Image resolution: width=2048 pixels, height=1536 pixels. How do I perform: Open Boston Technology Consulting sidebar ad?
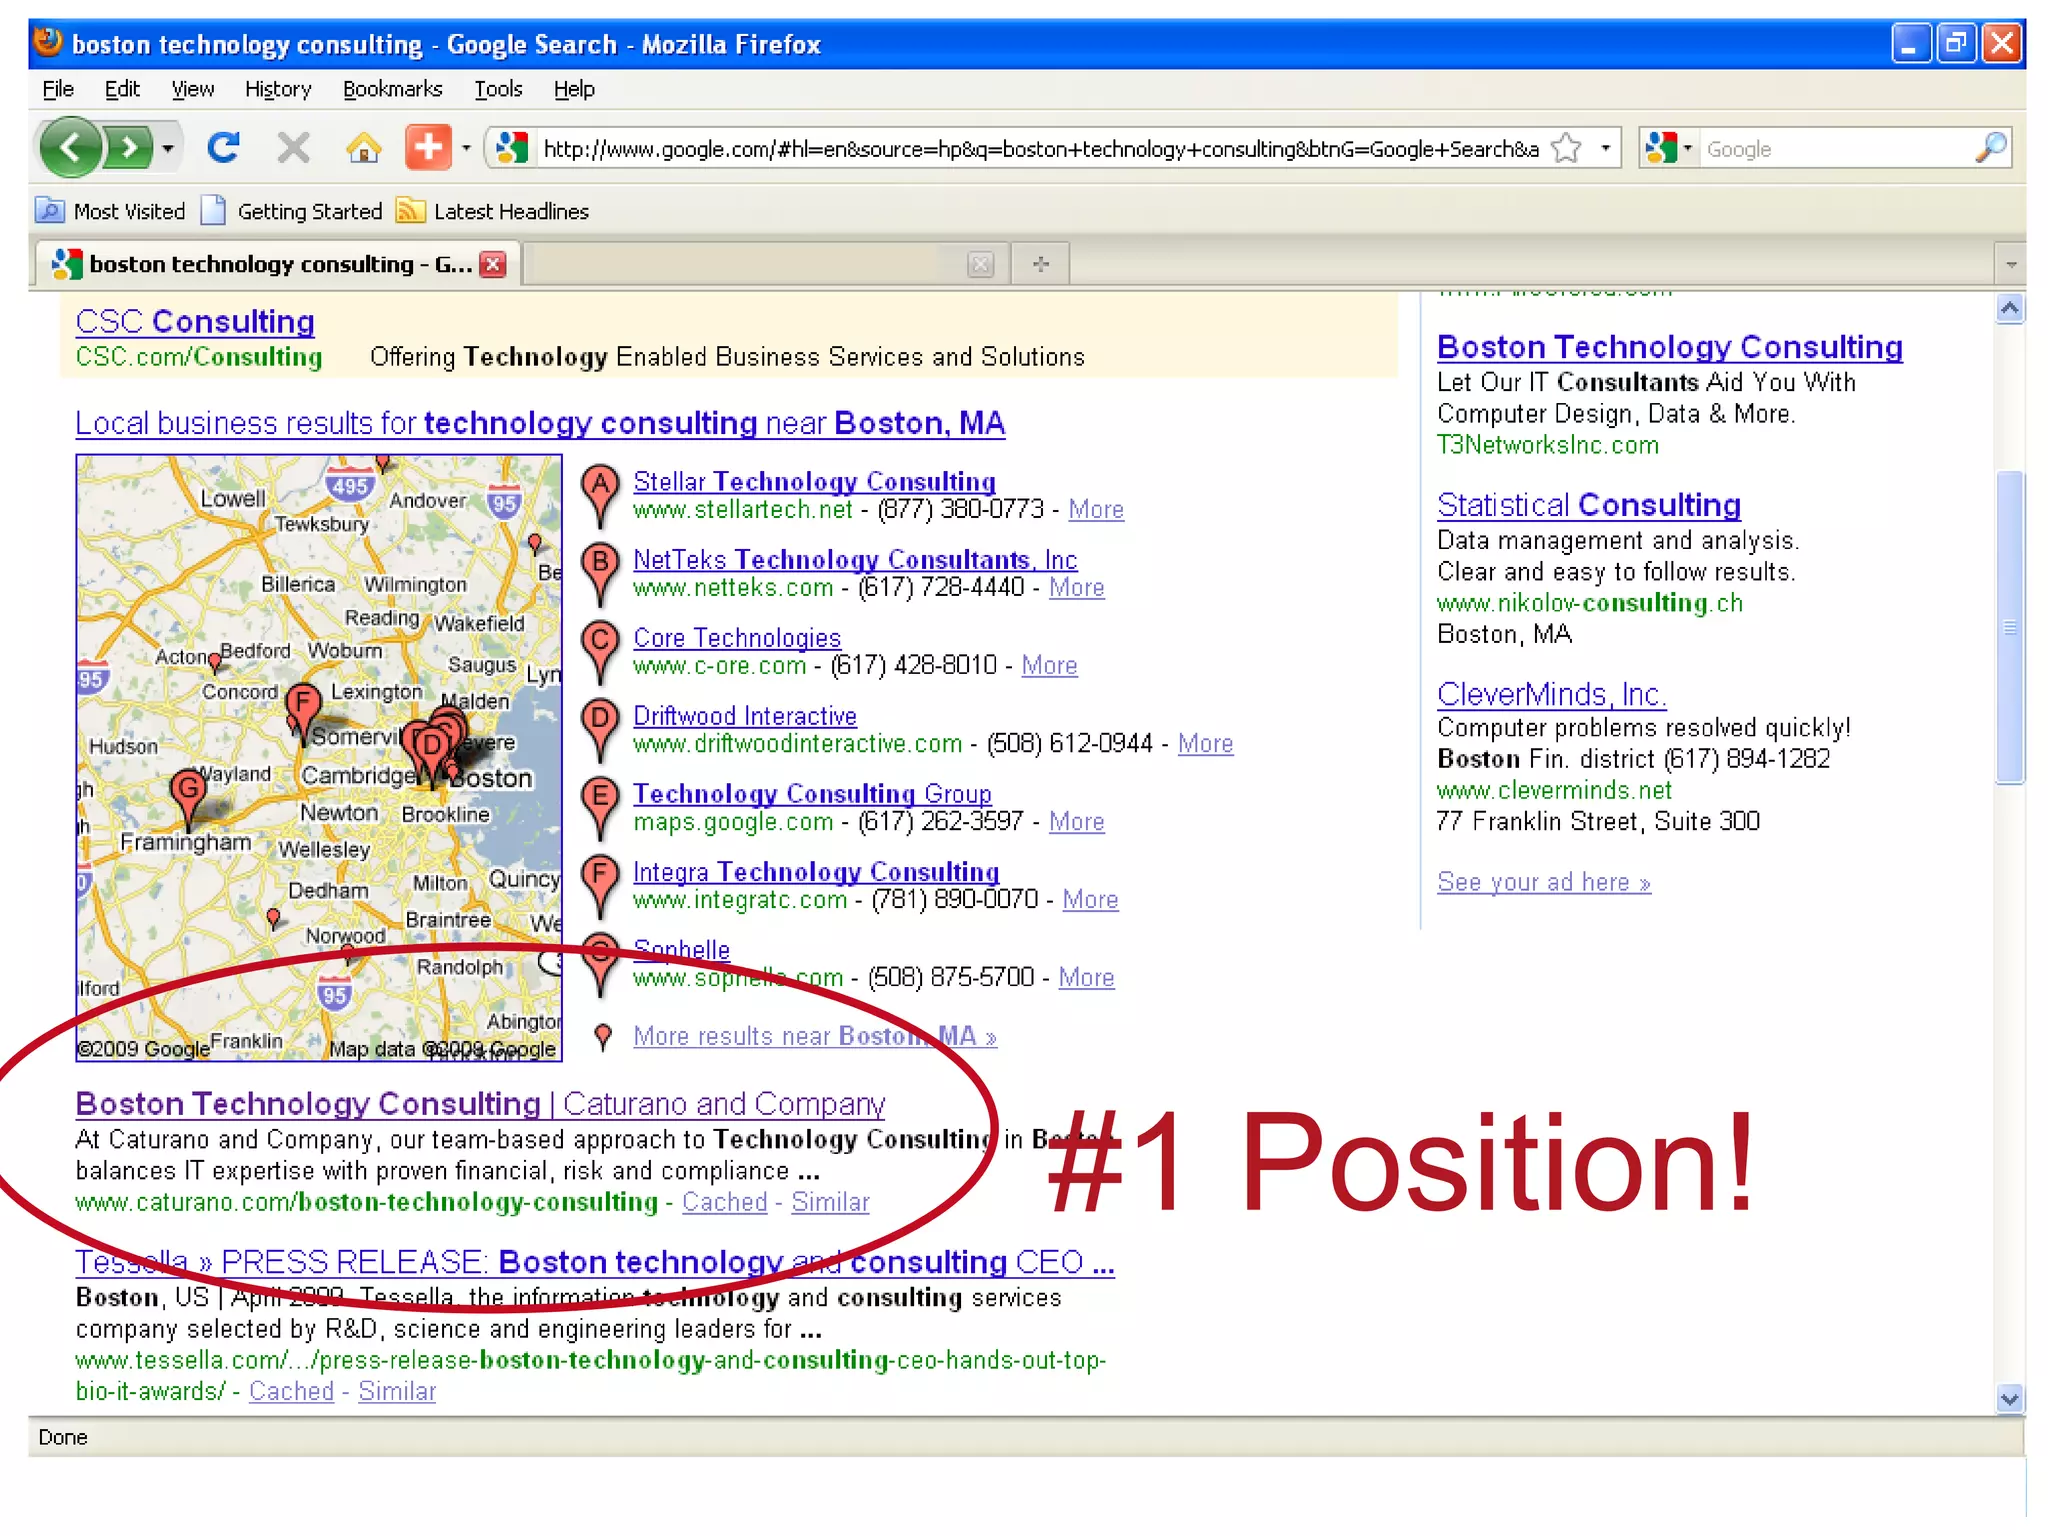(x=1670, y=346)
